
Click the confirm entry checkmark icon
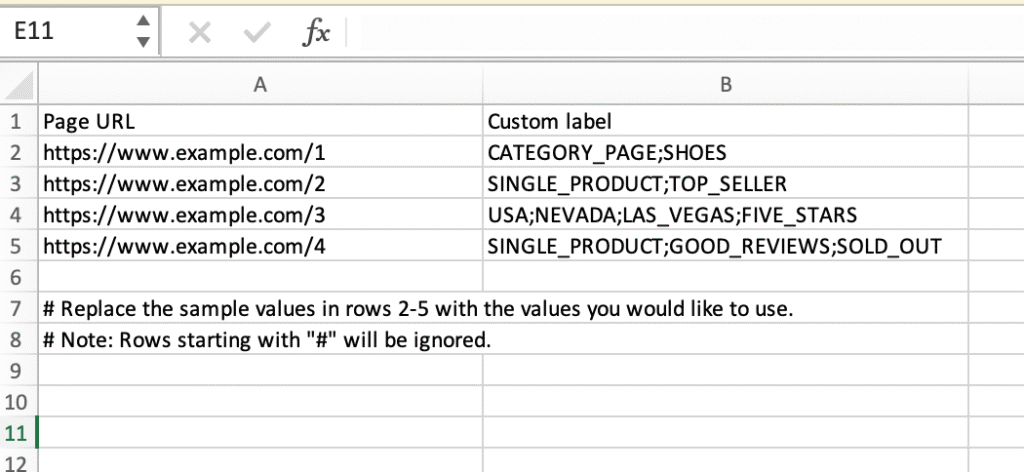click(x=257, y=33)
